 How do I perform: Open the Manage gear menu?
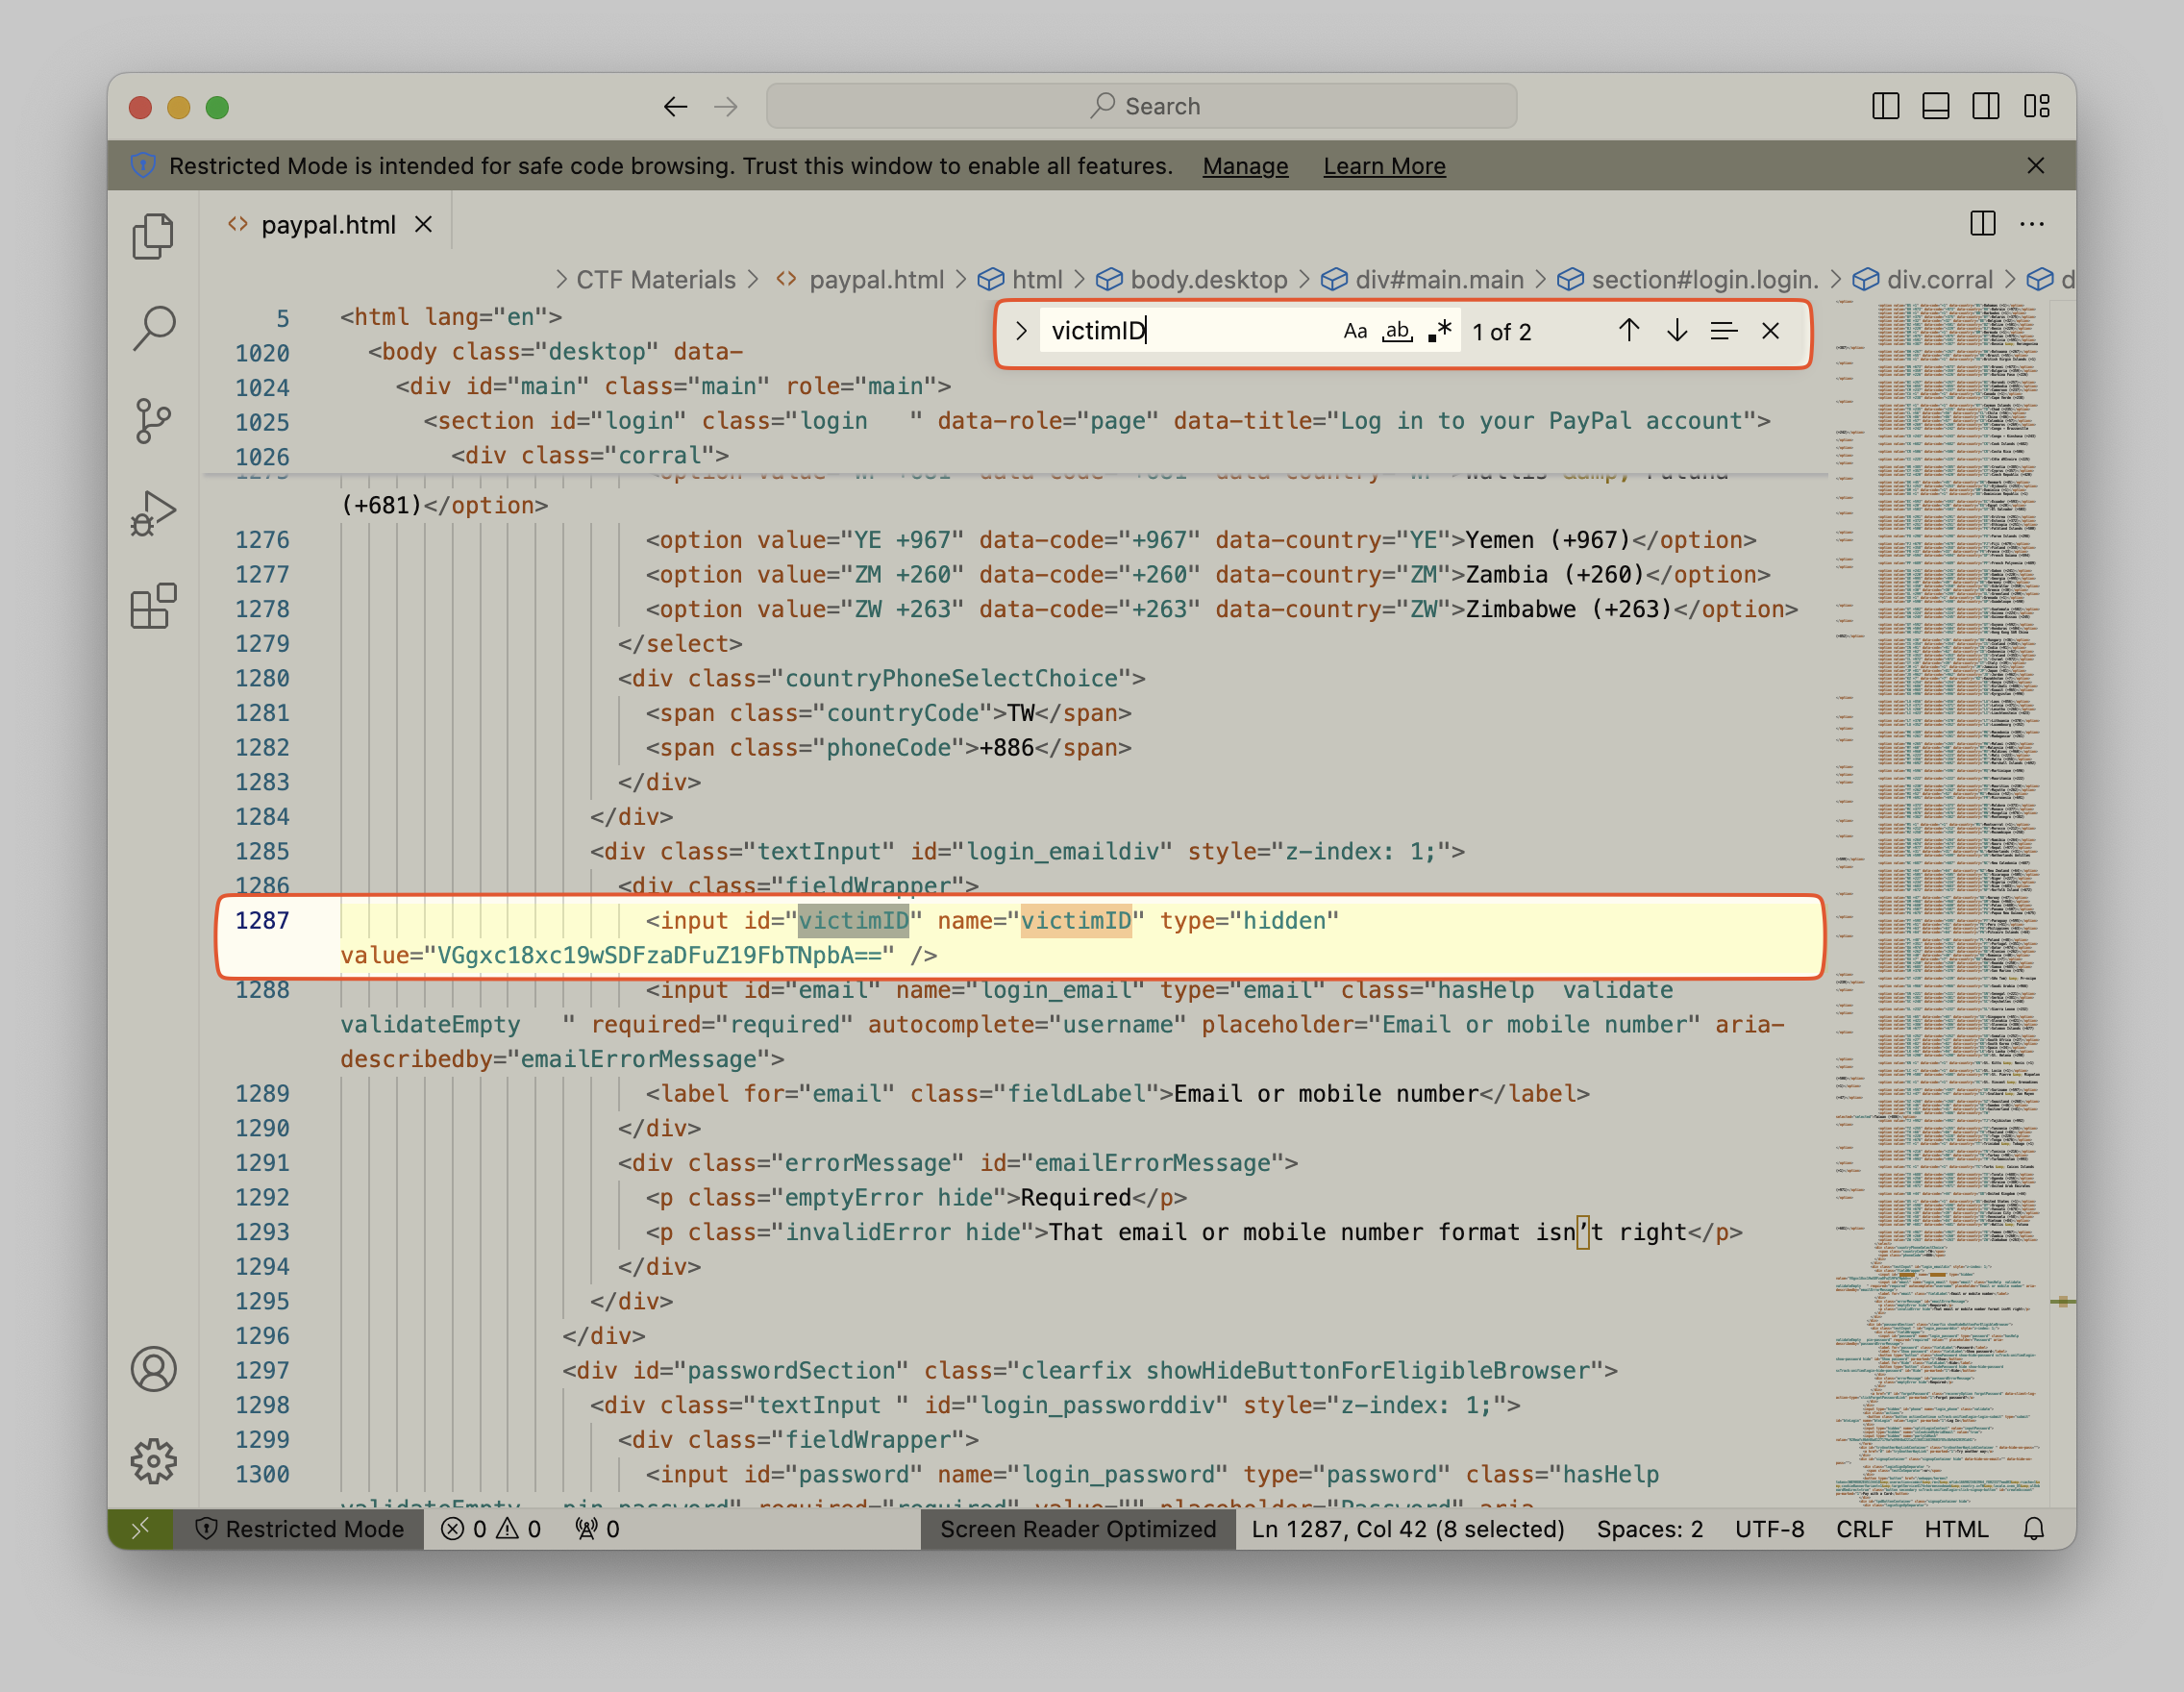(153, 1461)
